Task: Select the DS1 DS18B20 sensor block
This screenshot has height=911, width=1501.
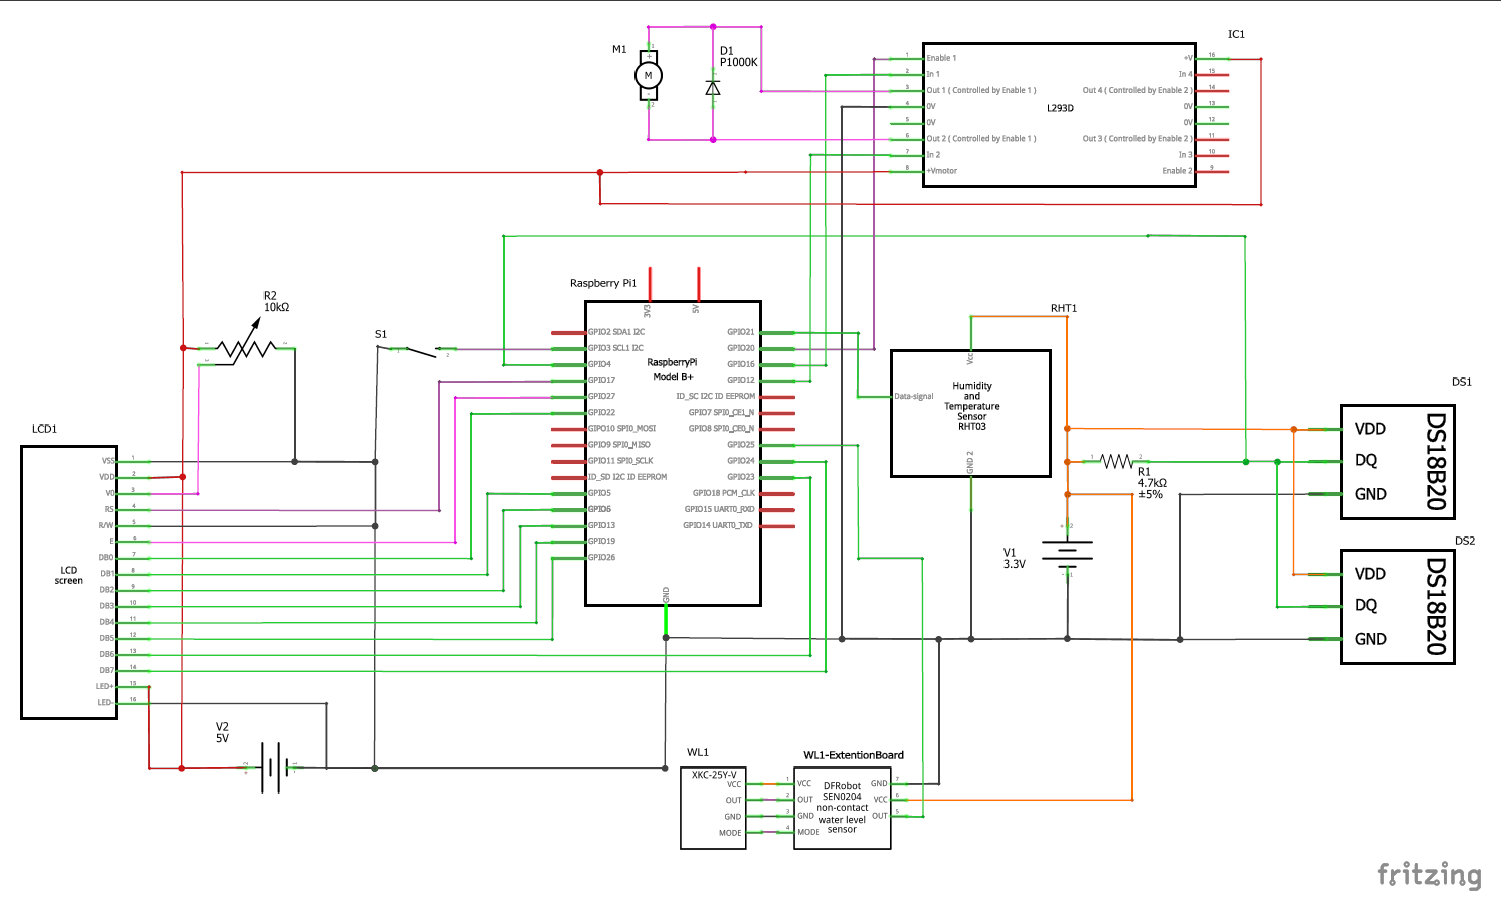Action: pyautogui.click(x=1397, y=461)
